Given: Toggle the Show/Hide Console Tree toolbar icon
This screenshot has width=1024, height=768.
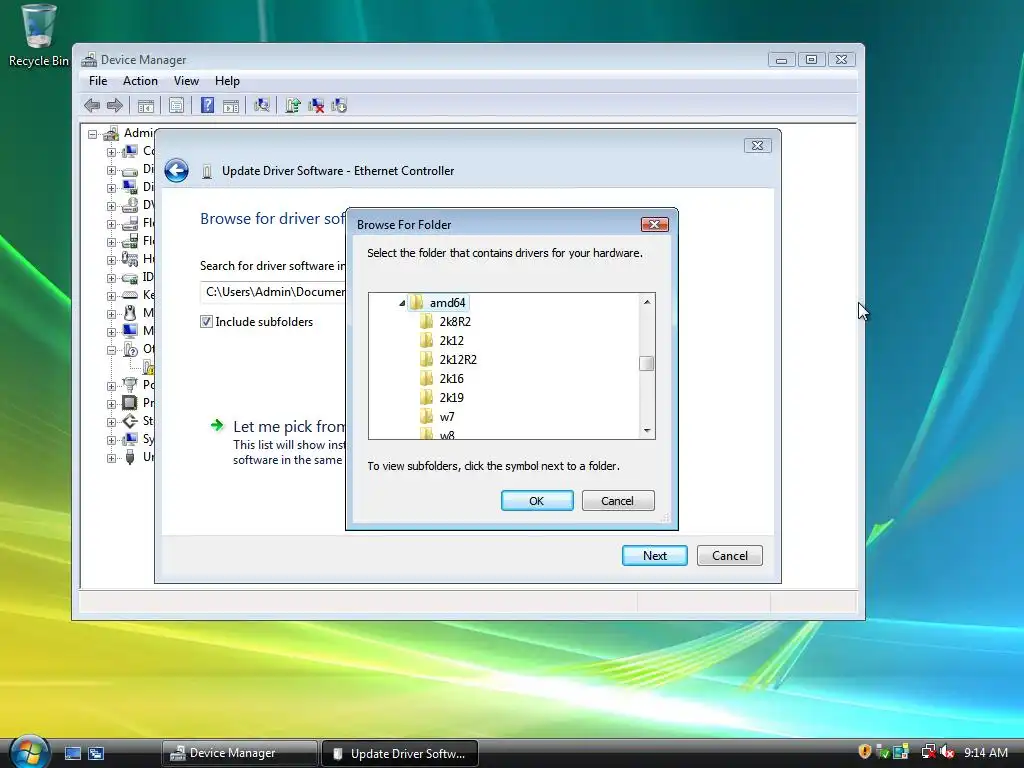Looking at the screenshot, I should [146, 105].
